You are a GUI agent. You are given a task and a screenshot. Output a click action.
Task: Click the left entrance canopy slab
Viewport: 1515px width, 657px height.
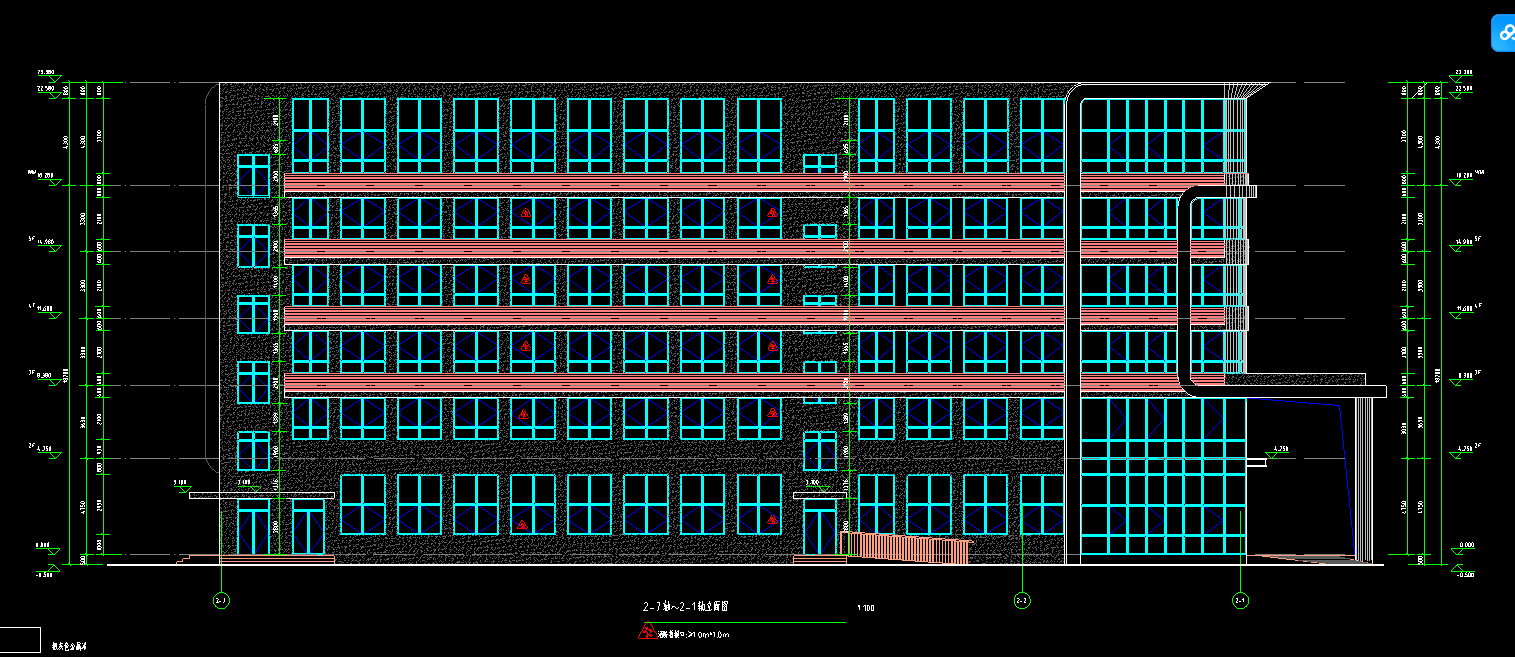click(x=262, y=495)
